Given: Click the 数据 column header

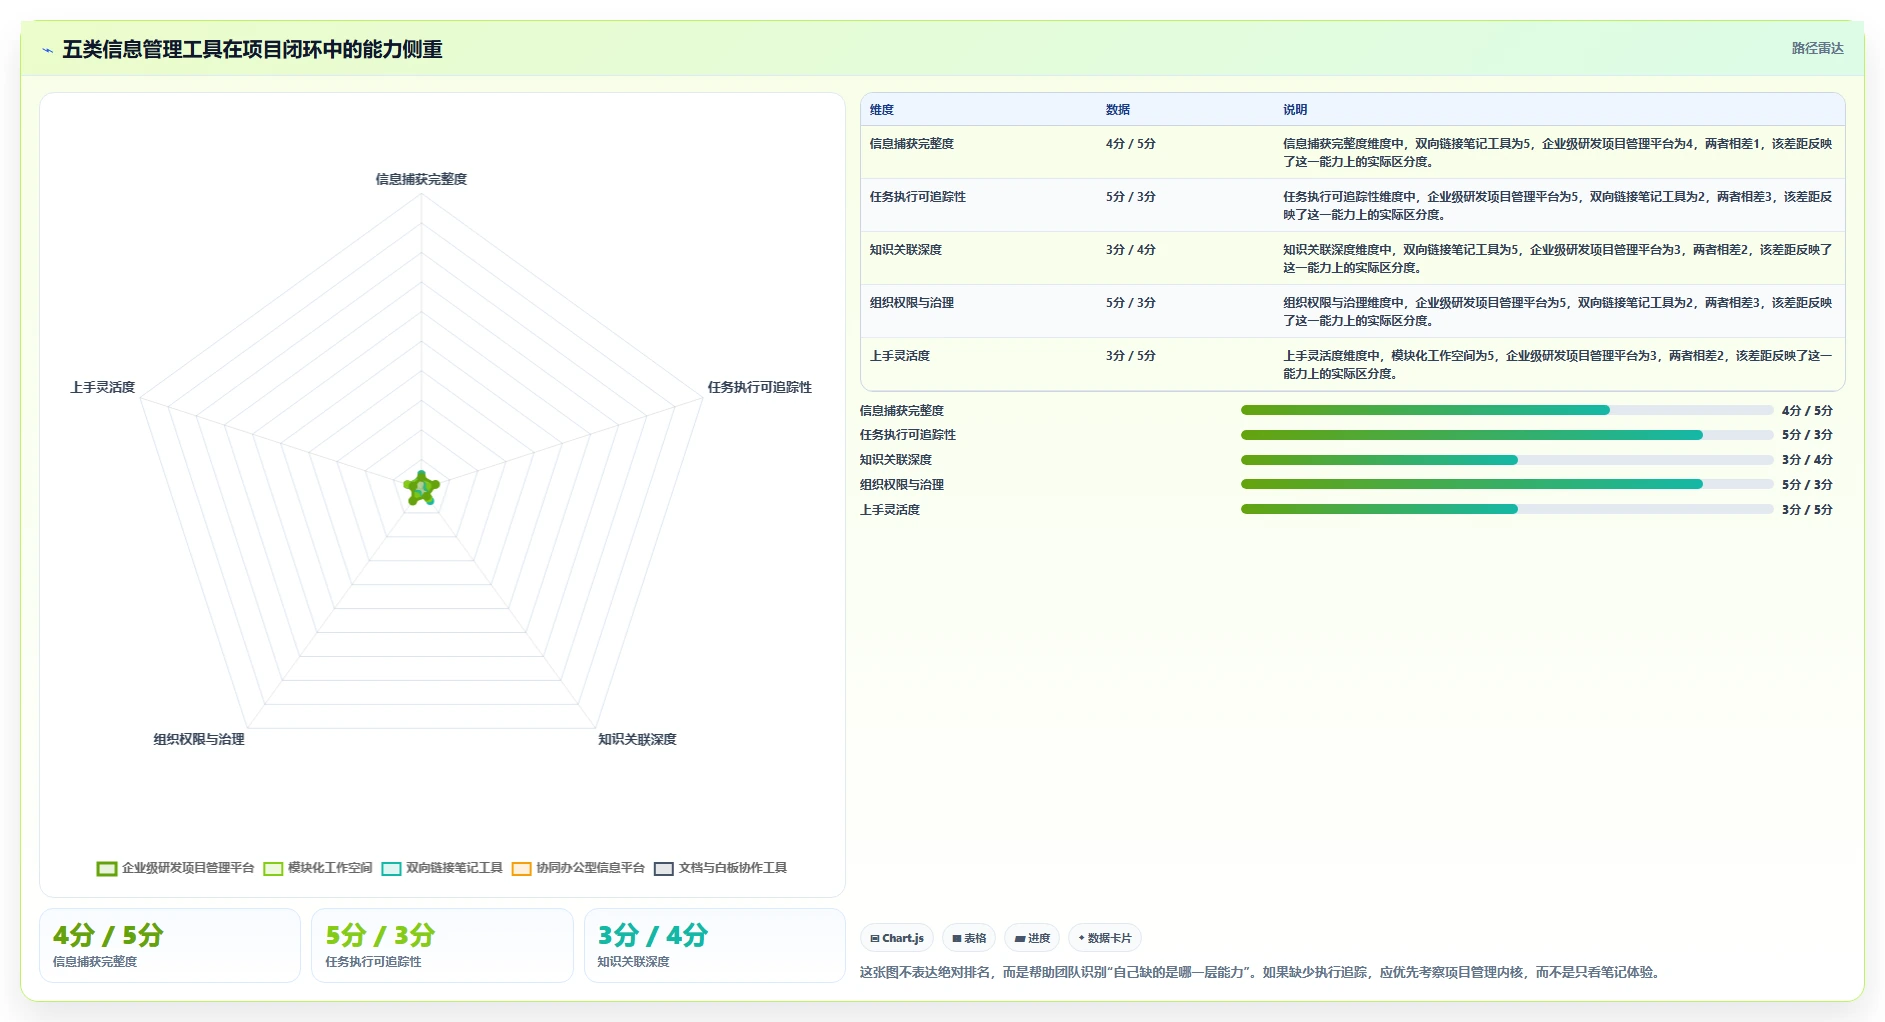Looking at the screenshot, I should tap(1118, 110).
